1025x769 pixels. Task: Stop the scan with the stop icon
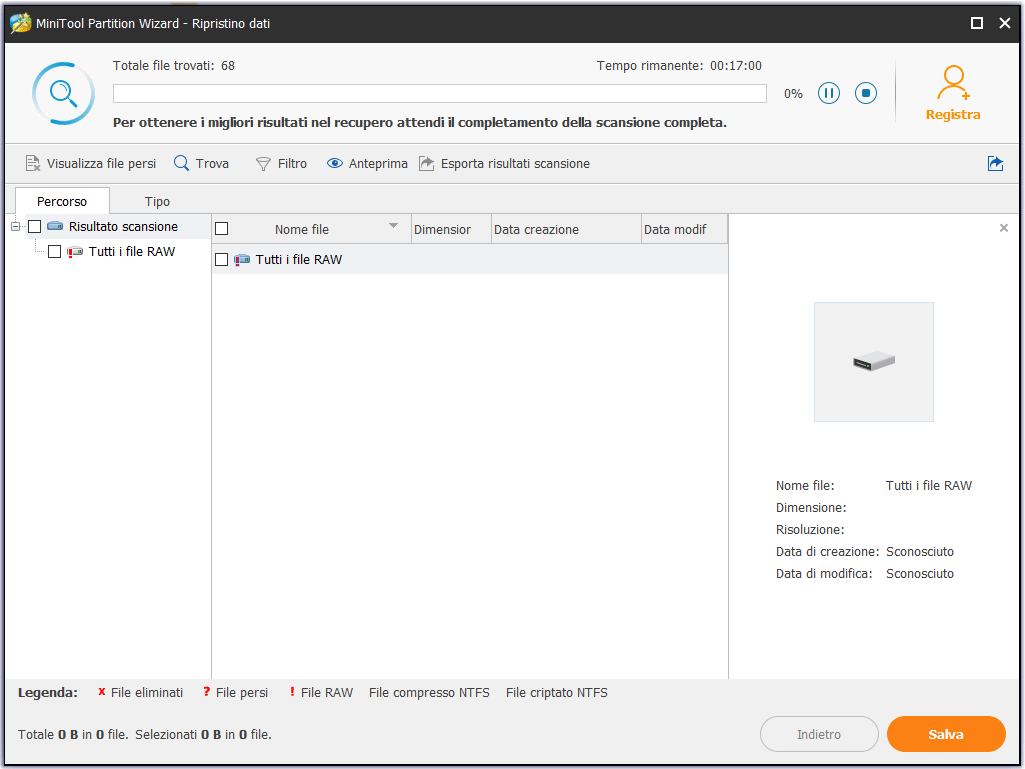865,94
